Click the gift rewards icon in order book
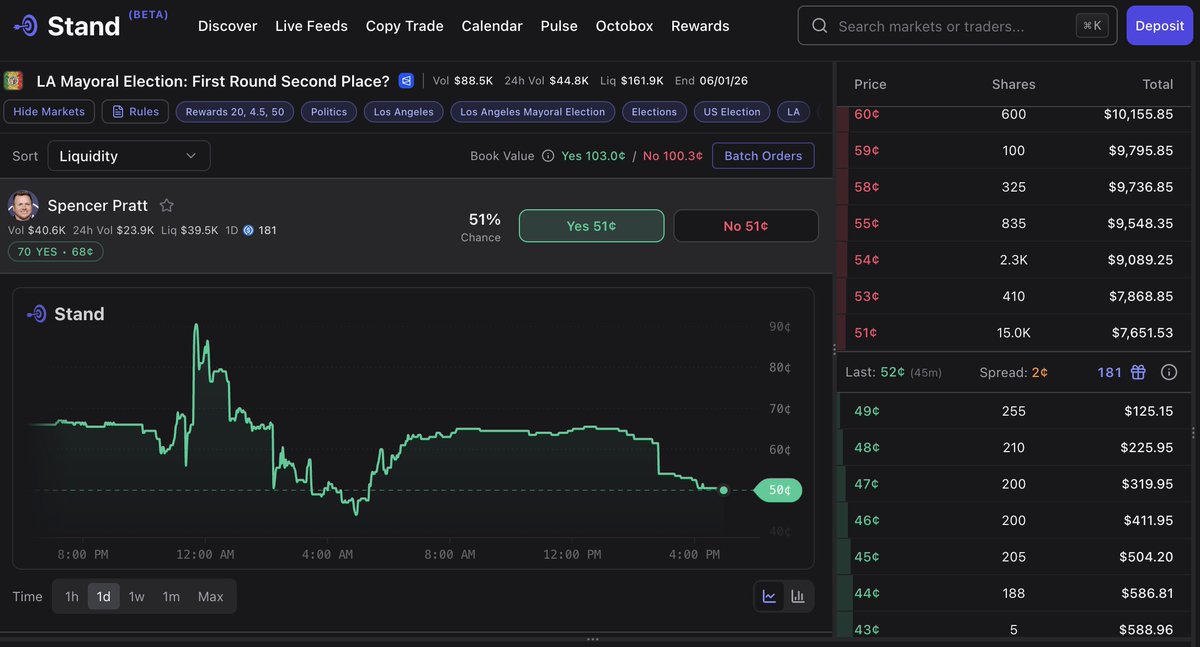1200x647 pixels. coord(1138,372)
